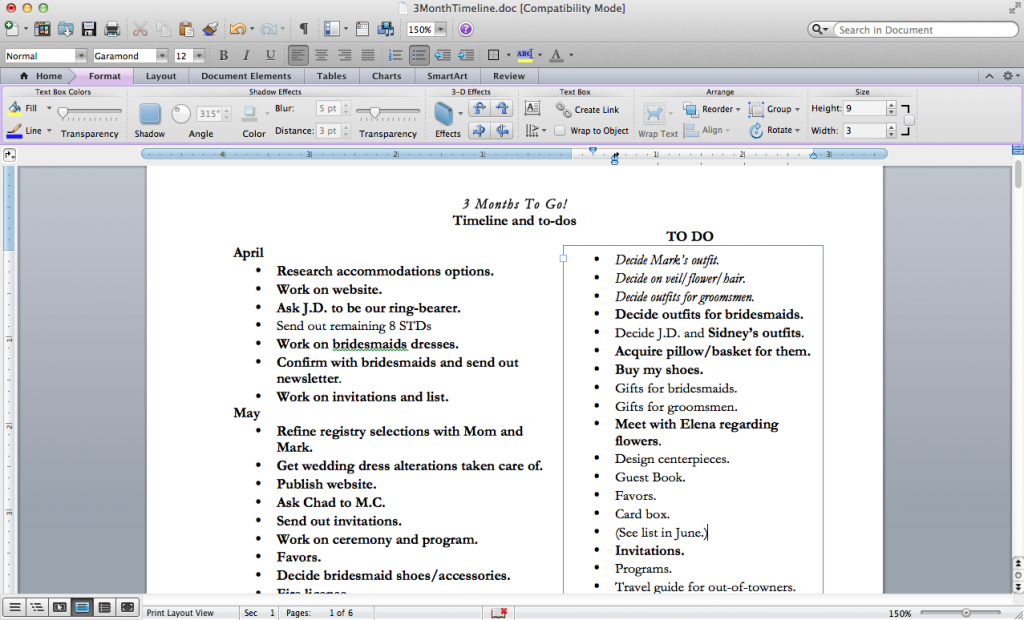Toggle Justify alignment

pyautogui.click(x=368, y=56)
